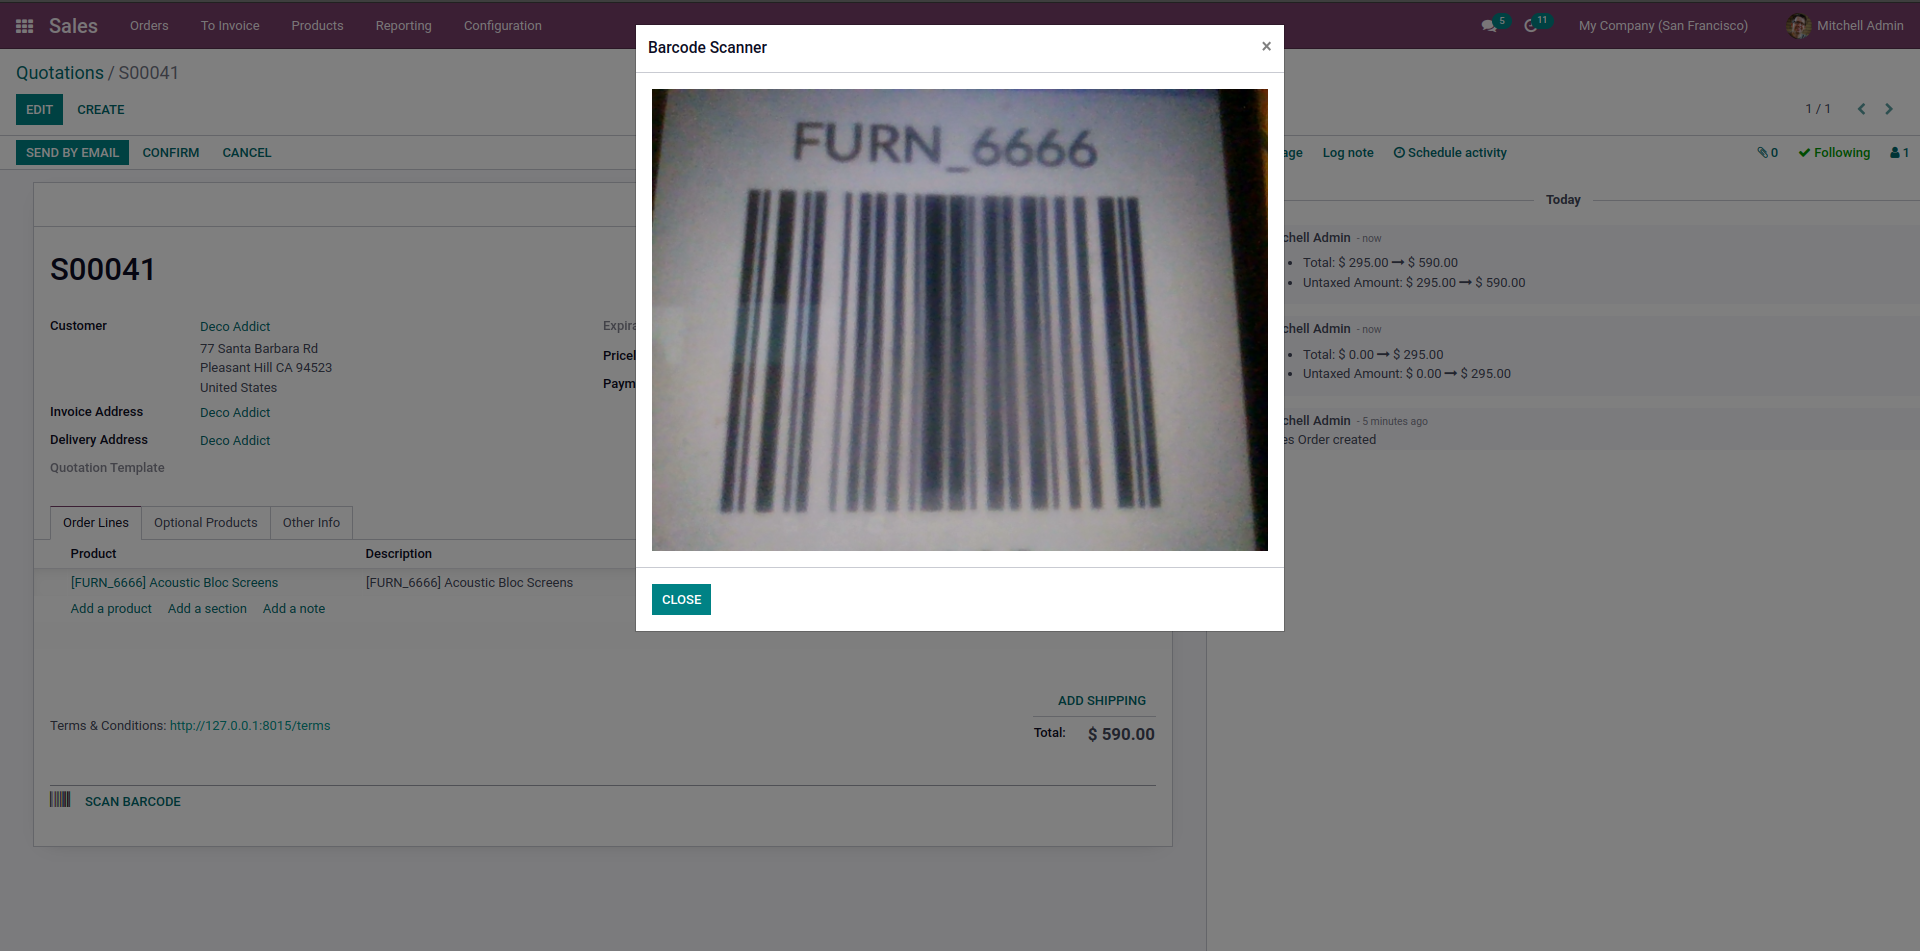Open Invoice Address Deco Addict link
Screen dimensions: 1920x951
[235, 413]
